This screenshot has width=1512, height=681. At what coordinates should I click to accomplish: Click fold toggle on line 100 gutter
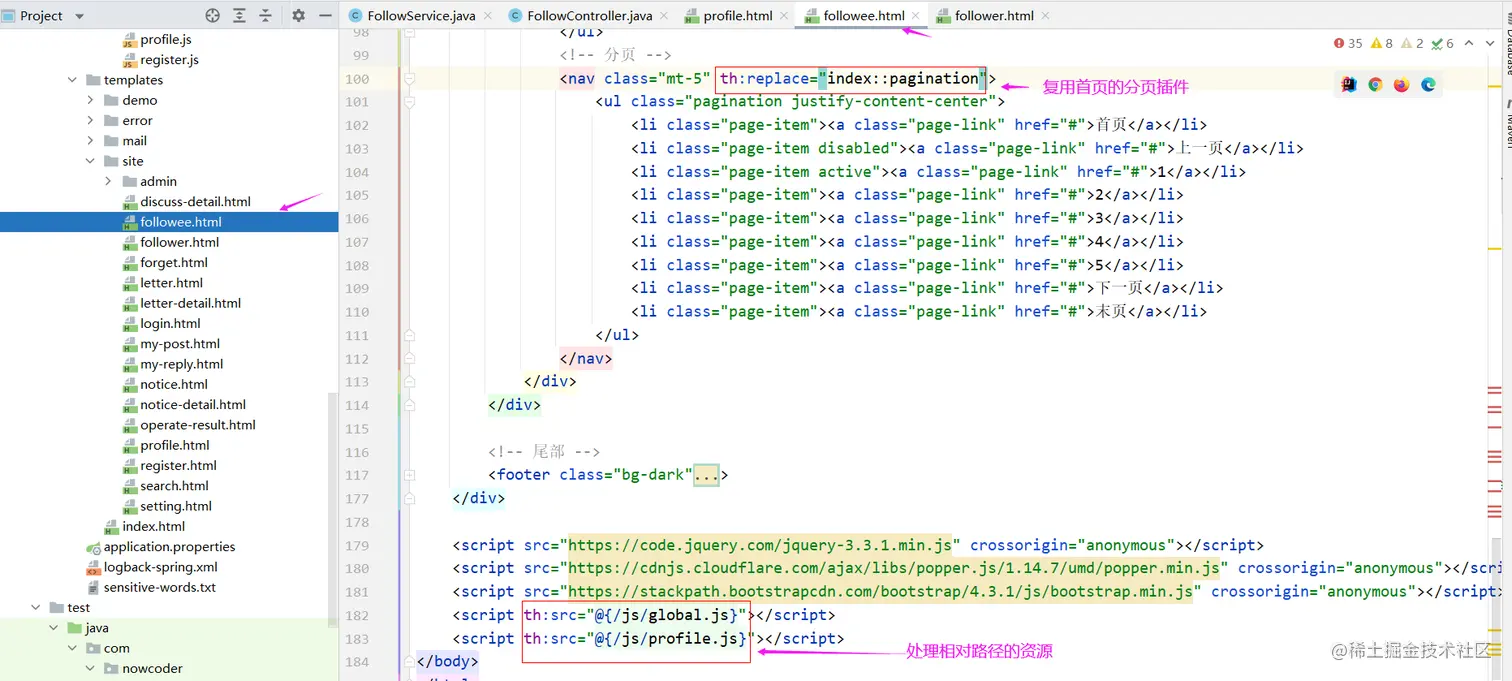tap(408, 79)
